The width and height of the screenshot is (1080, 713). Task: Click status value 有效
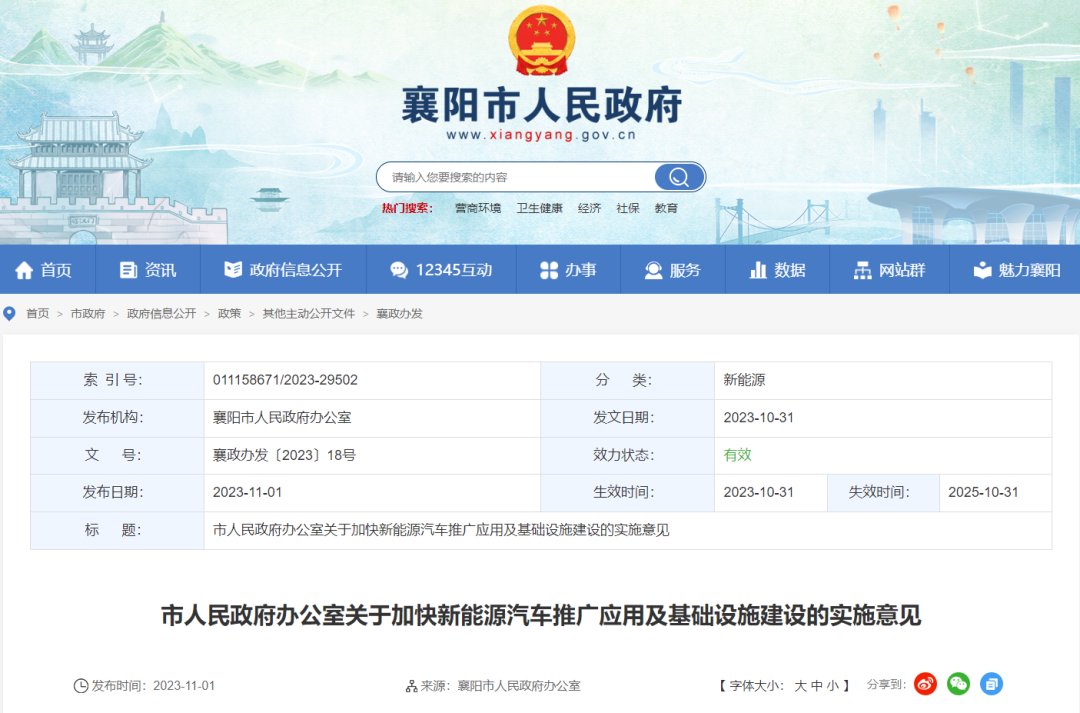[737, 455]
